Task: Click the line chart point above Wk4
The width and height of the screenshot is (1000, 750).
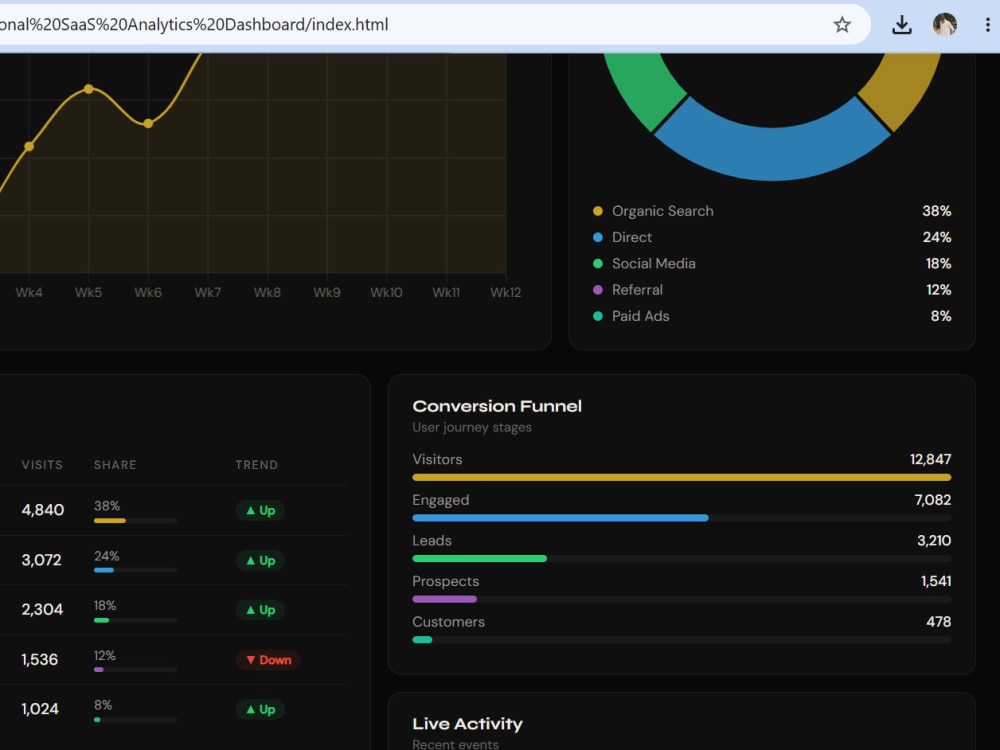Action: click(x=29, y=146)
